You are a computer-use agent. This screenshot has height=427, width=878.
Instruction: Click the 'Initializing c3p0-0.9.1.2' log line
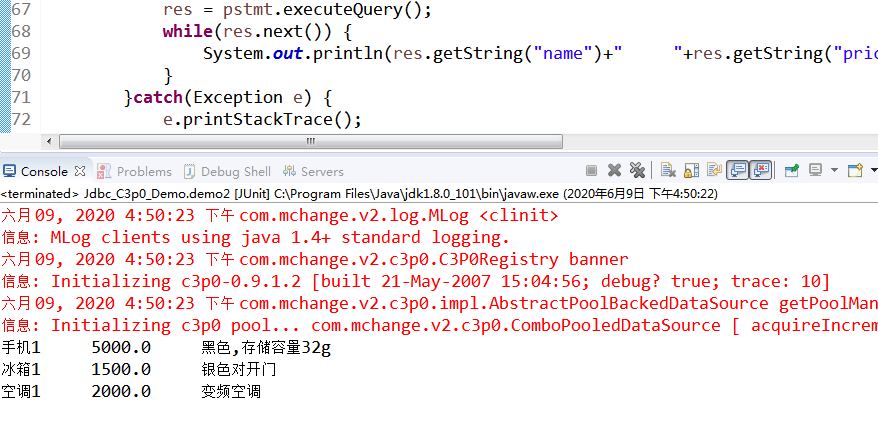pos(415,281)
